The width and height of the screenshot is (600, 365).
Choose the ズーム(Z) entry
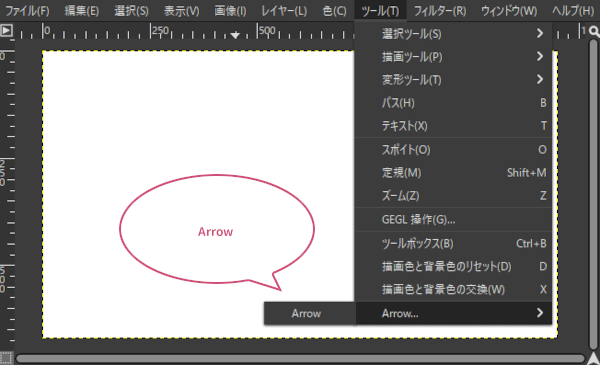pyautogui.click(x=453, y=196)
